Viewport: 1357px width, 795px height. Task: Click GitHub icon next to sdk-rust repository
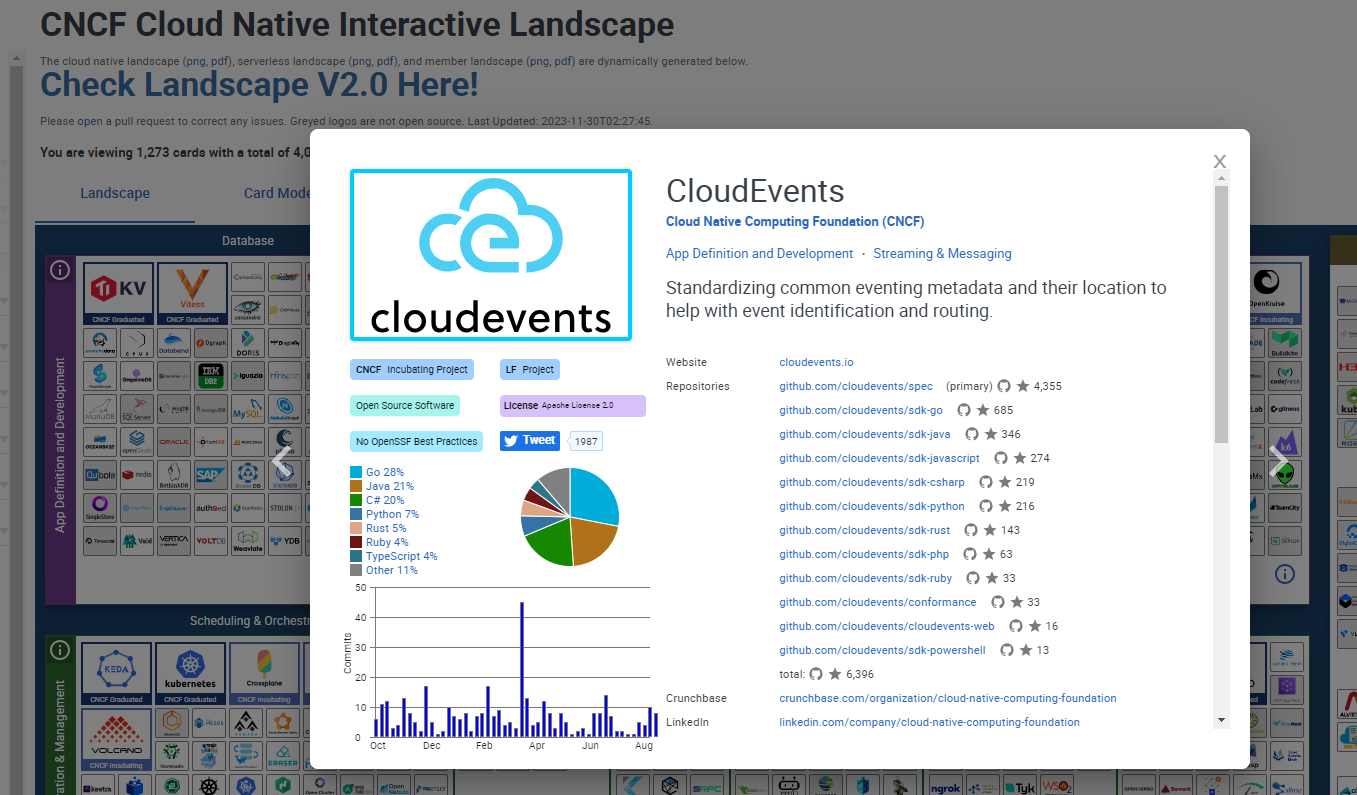click(x=971, y=530)
